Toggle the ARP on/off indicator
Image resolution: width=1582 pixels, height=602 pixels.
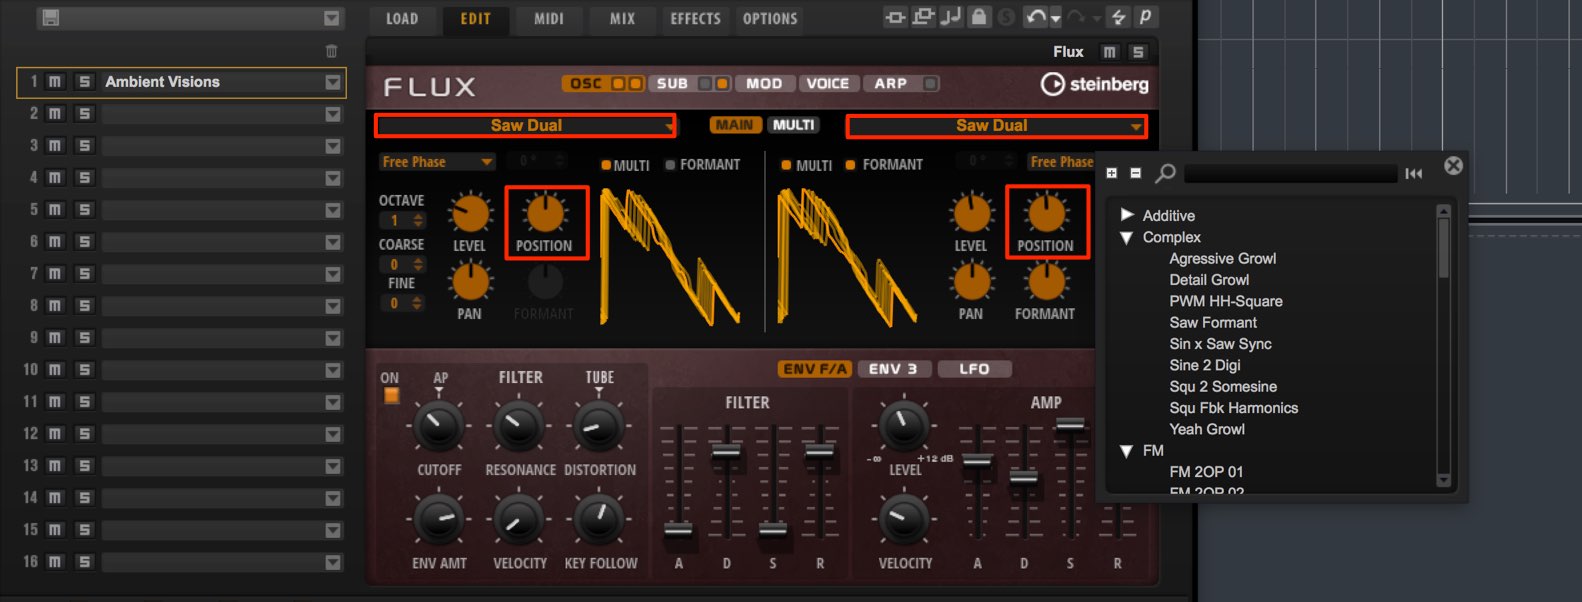[x=929, y=84]
